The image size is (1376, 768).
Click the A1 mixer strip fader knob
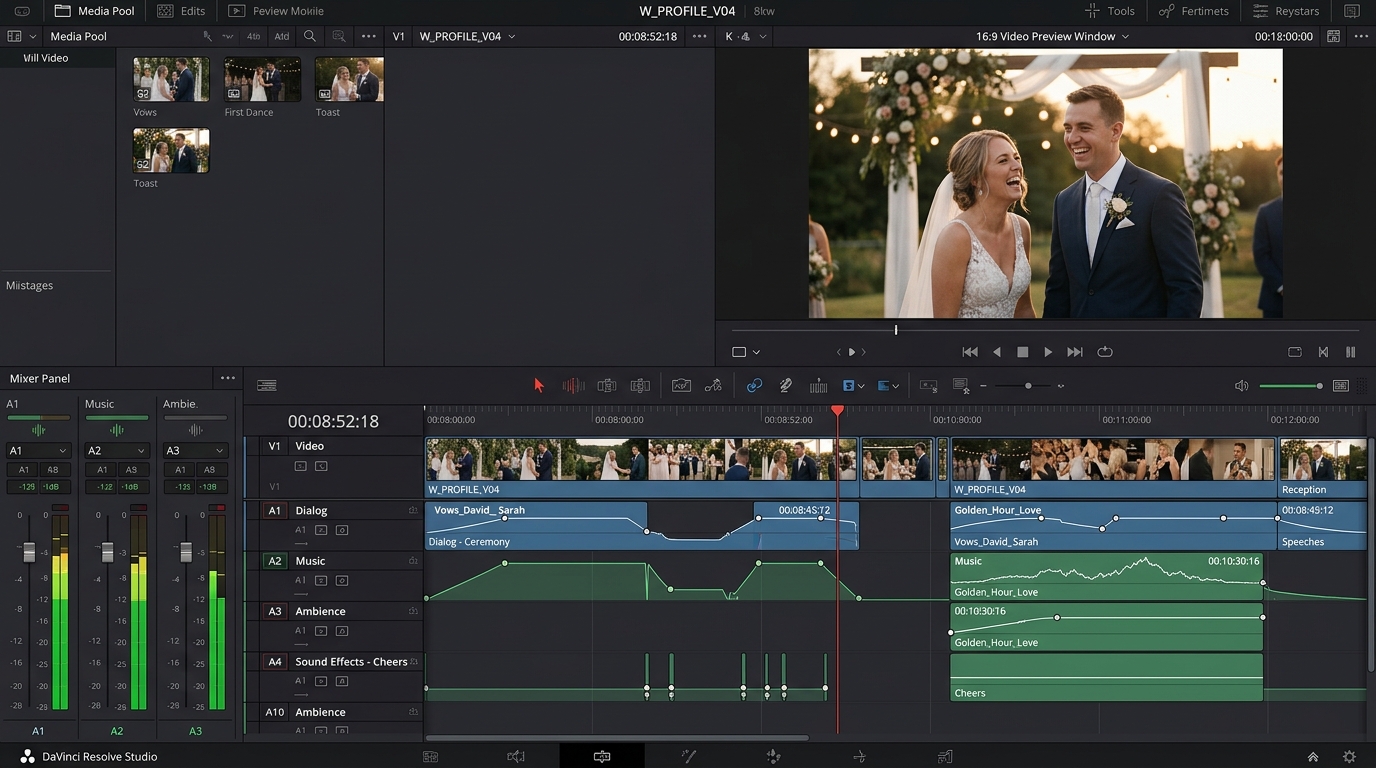(29, 552)
